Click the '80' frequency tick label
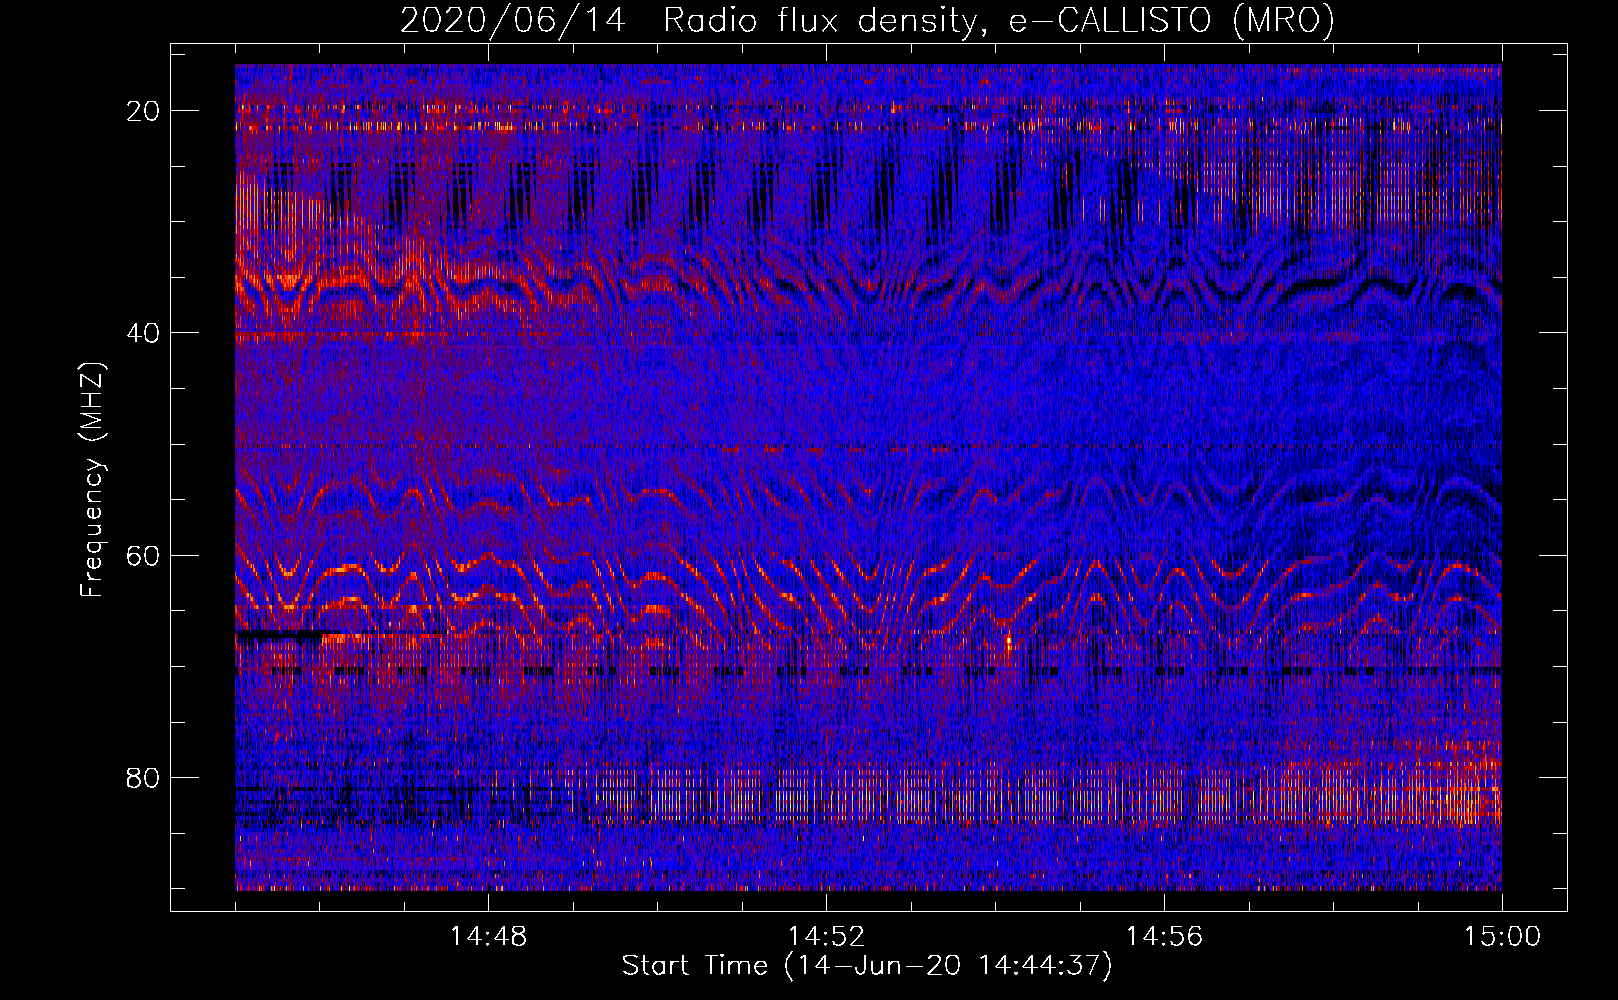The height and width of the screenshot is (1000, 1618). click(x=144, y=777)
